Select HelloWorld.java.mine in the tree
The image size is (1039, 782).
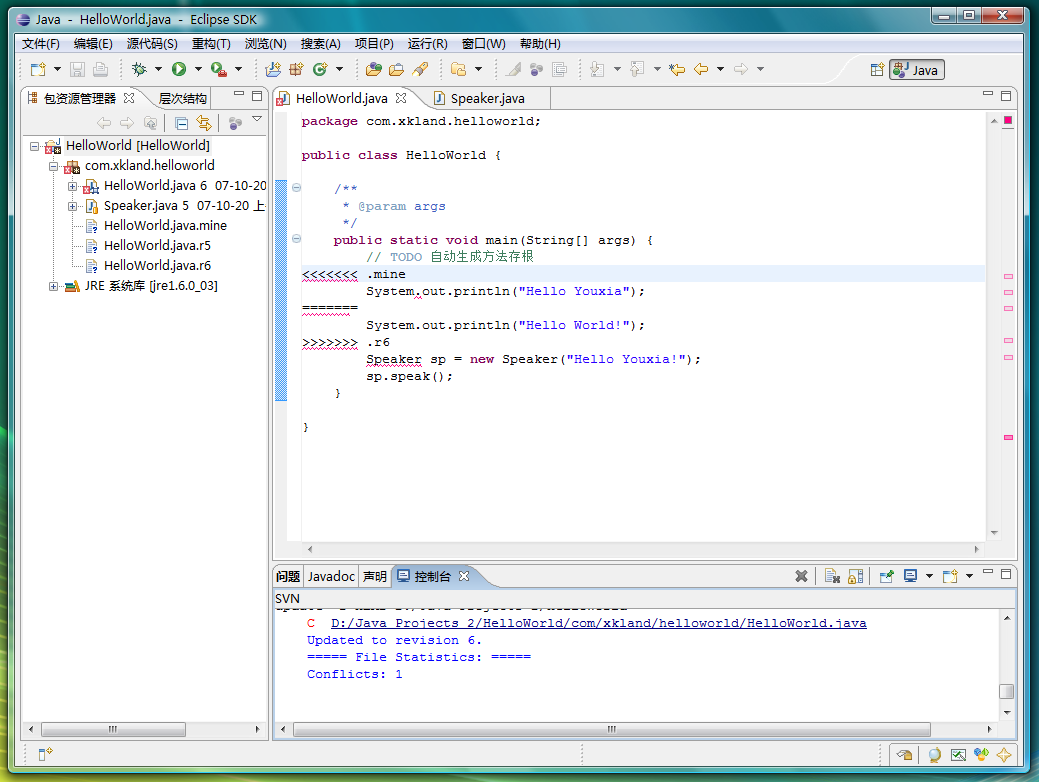tap(165, 226)
